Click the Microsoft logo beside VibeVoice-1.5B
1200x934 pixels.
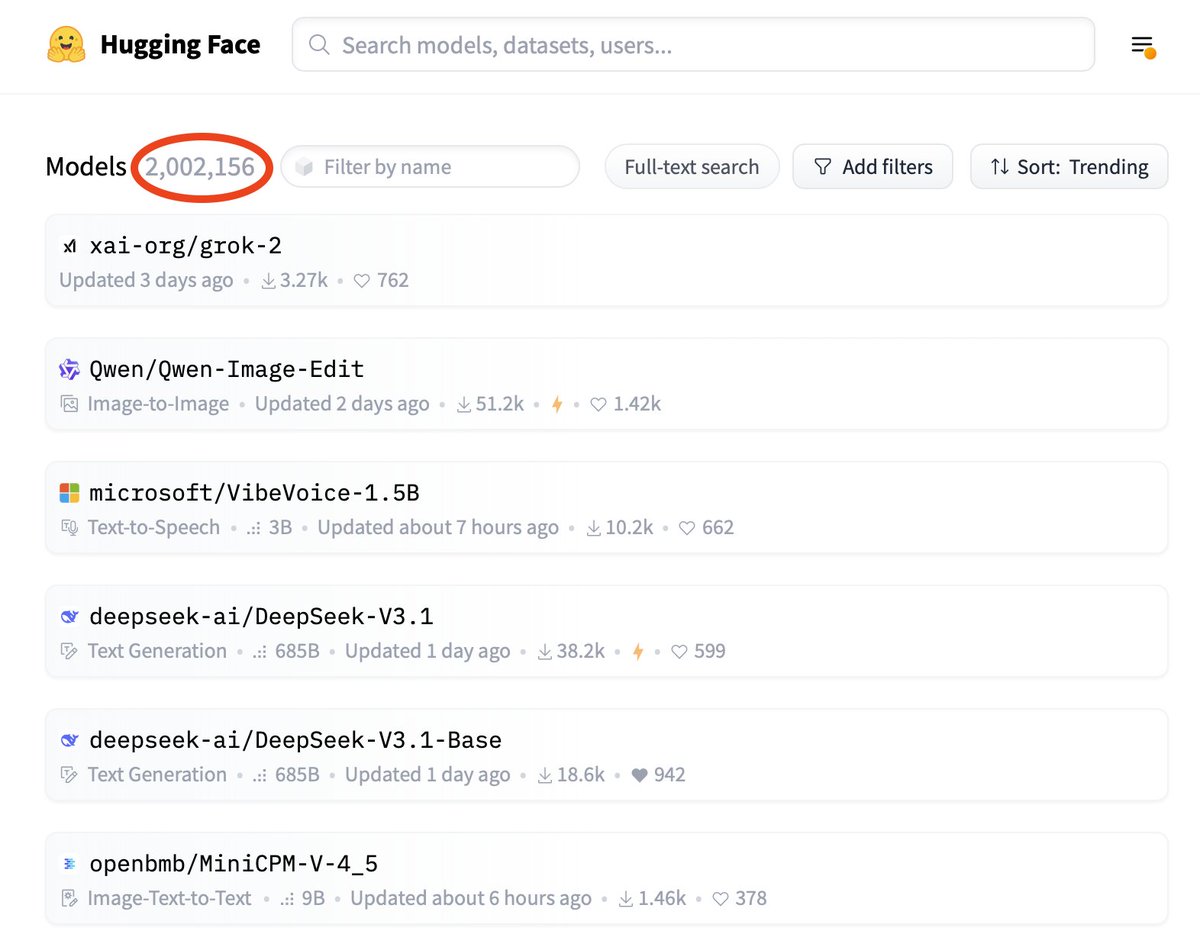(69, 493)
